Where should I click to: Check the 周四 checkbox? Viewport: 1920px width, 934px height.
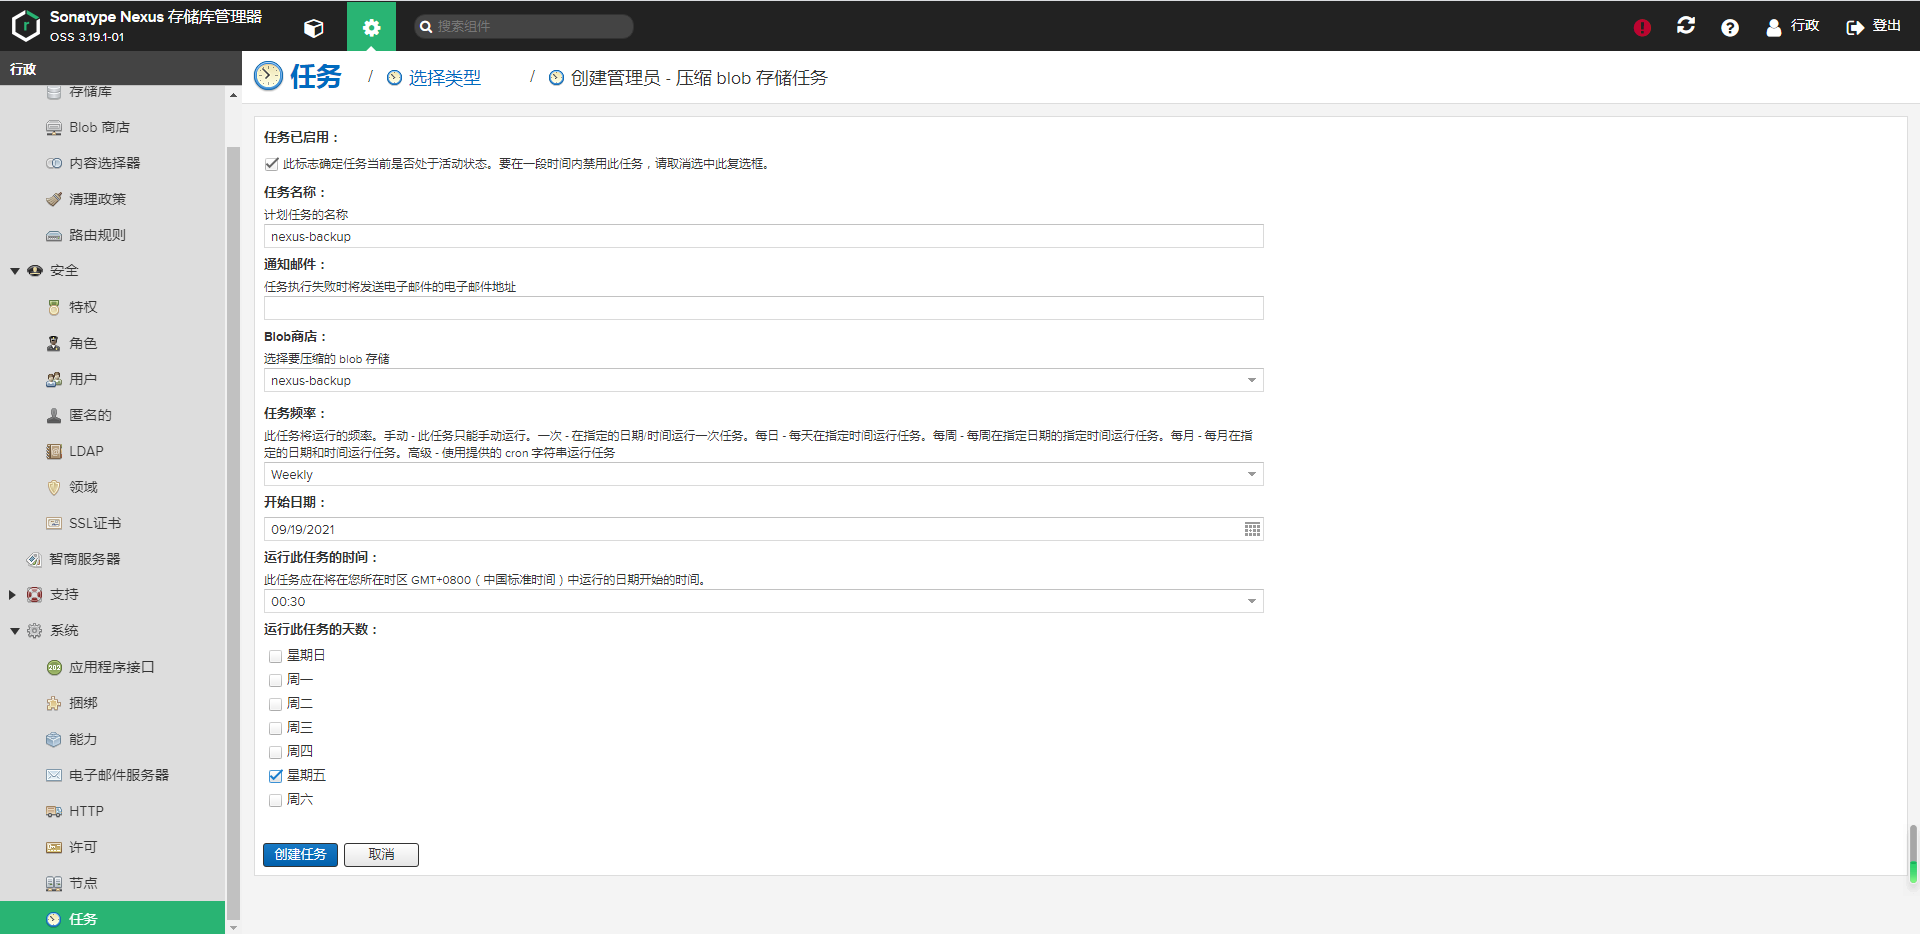coord(275,752)
